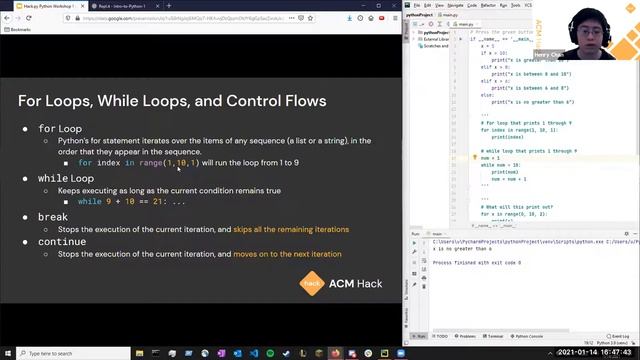
Task: Click the pin tab icon in Run panel
Action: click(414, 284)
